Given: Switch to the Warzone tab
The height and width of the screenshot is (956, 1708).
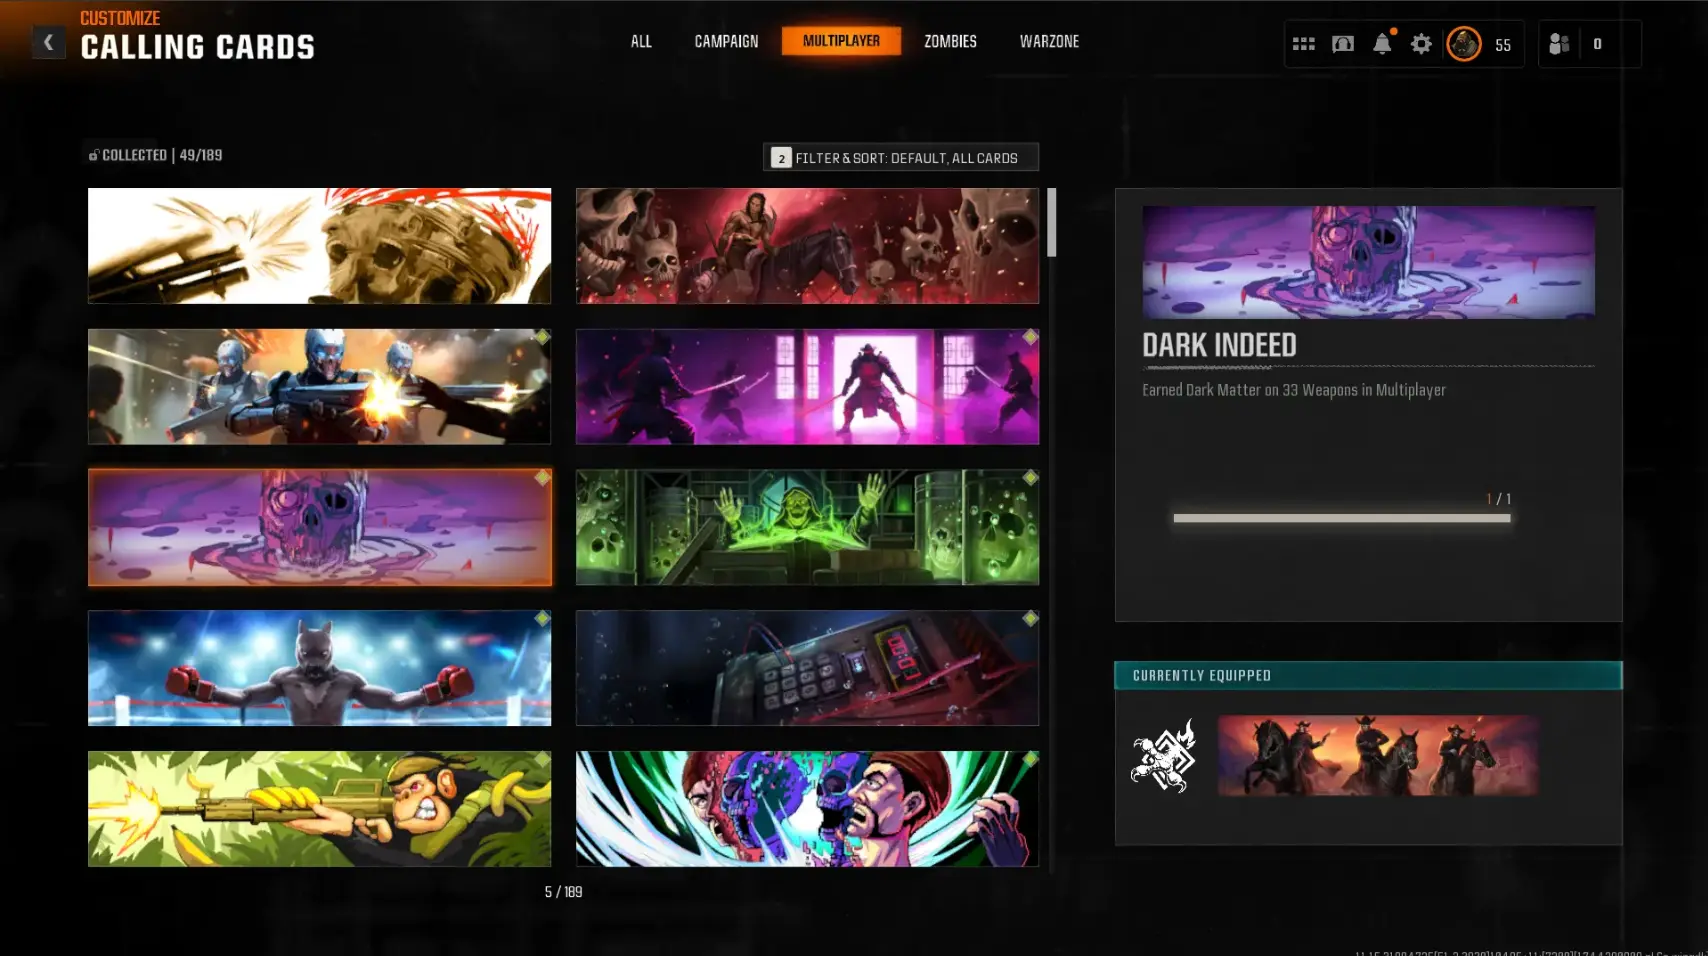Looking at the screenshot, I should coord(1049,41).
